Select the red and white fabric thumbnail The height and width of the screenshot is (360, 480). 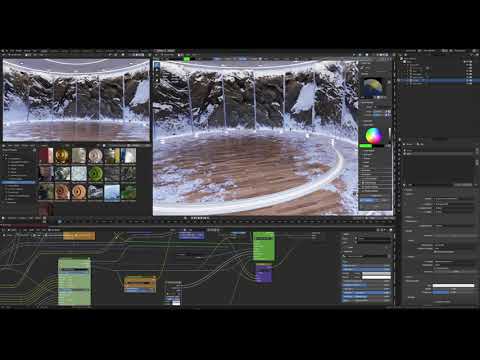[46, 156]
